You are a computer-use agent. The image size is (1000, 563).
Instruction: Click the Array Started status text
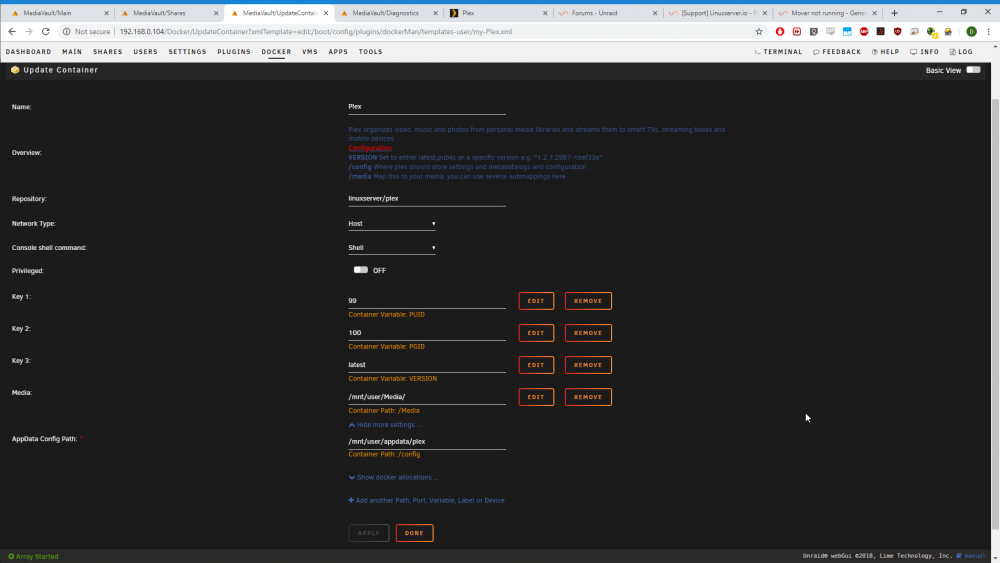[33, 556]
